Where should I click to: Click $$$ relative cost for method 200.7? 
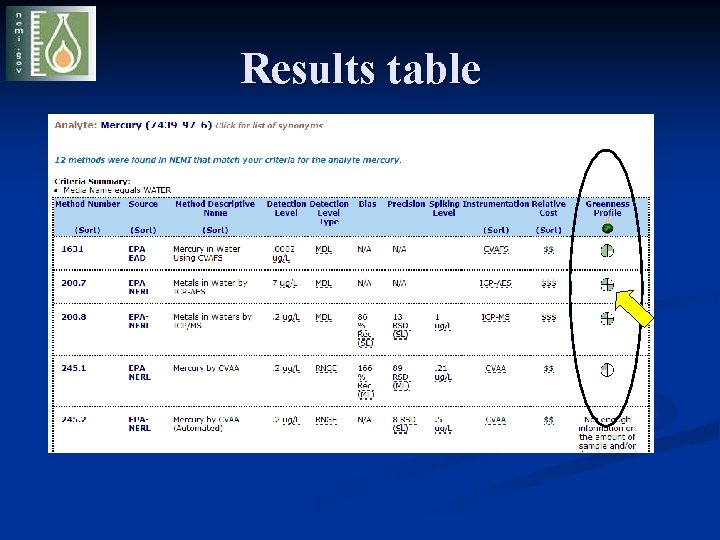[549, 284]
